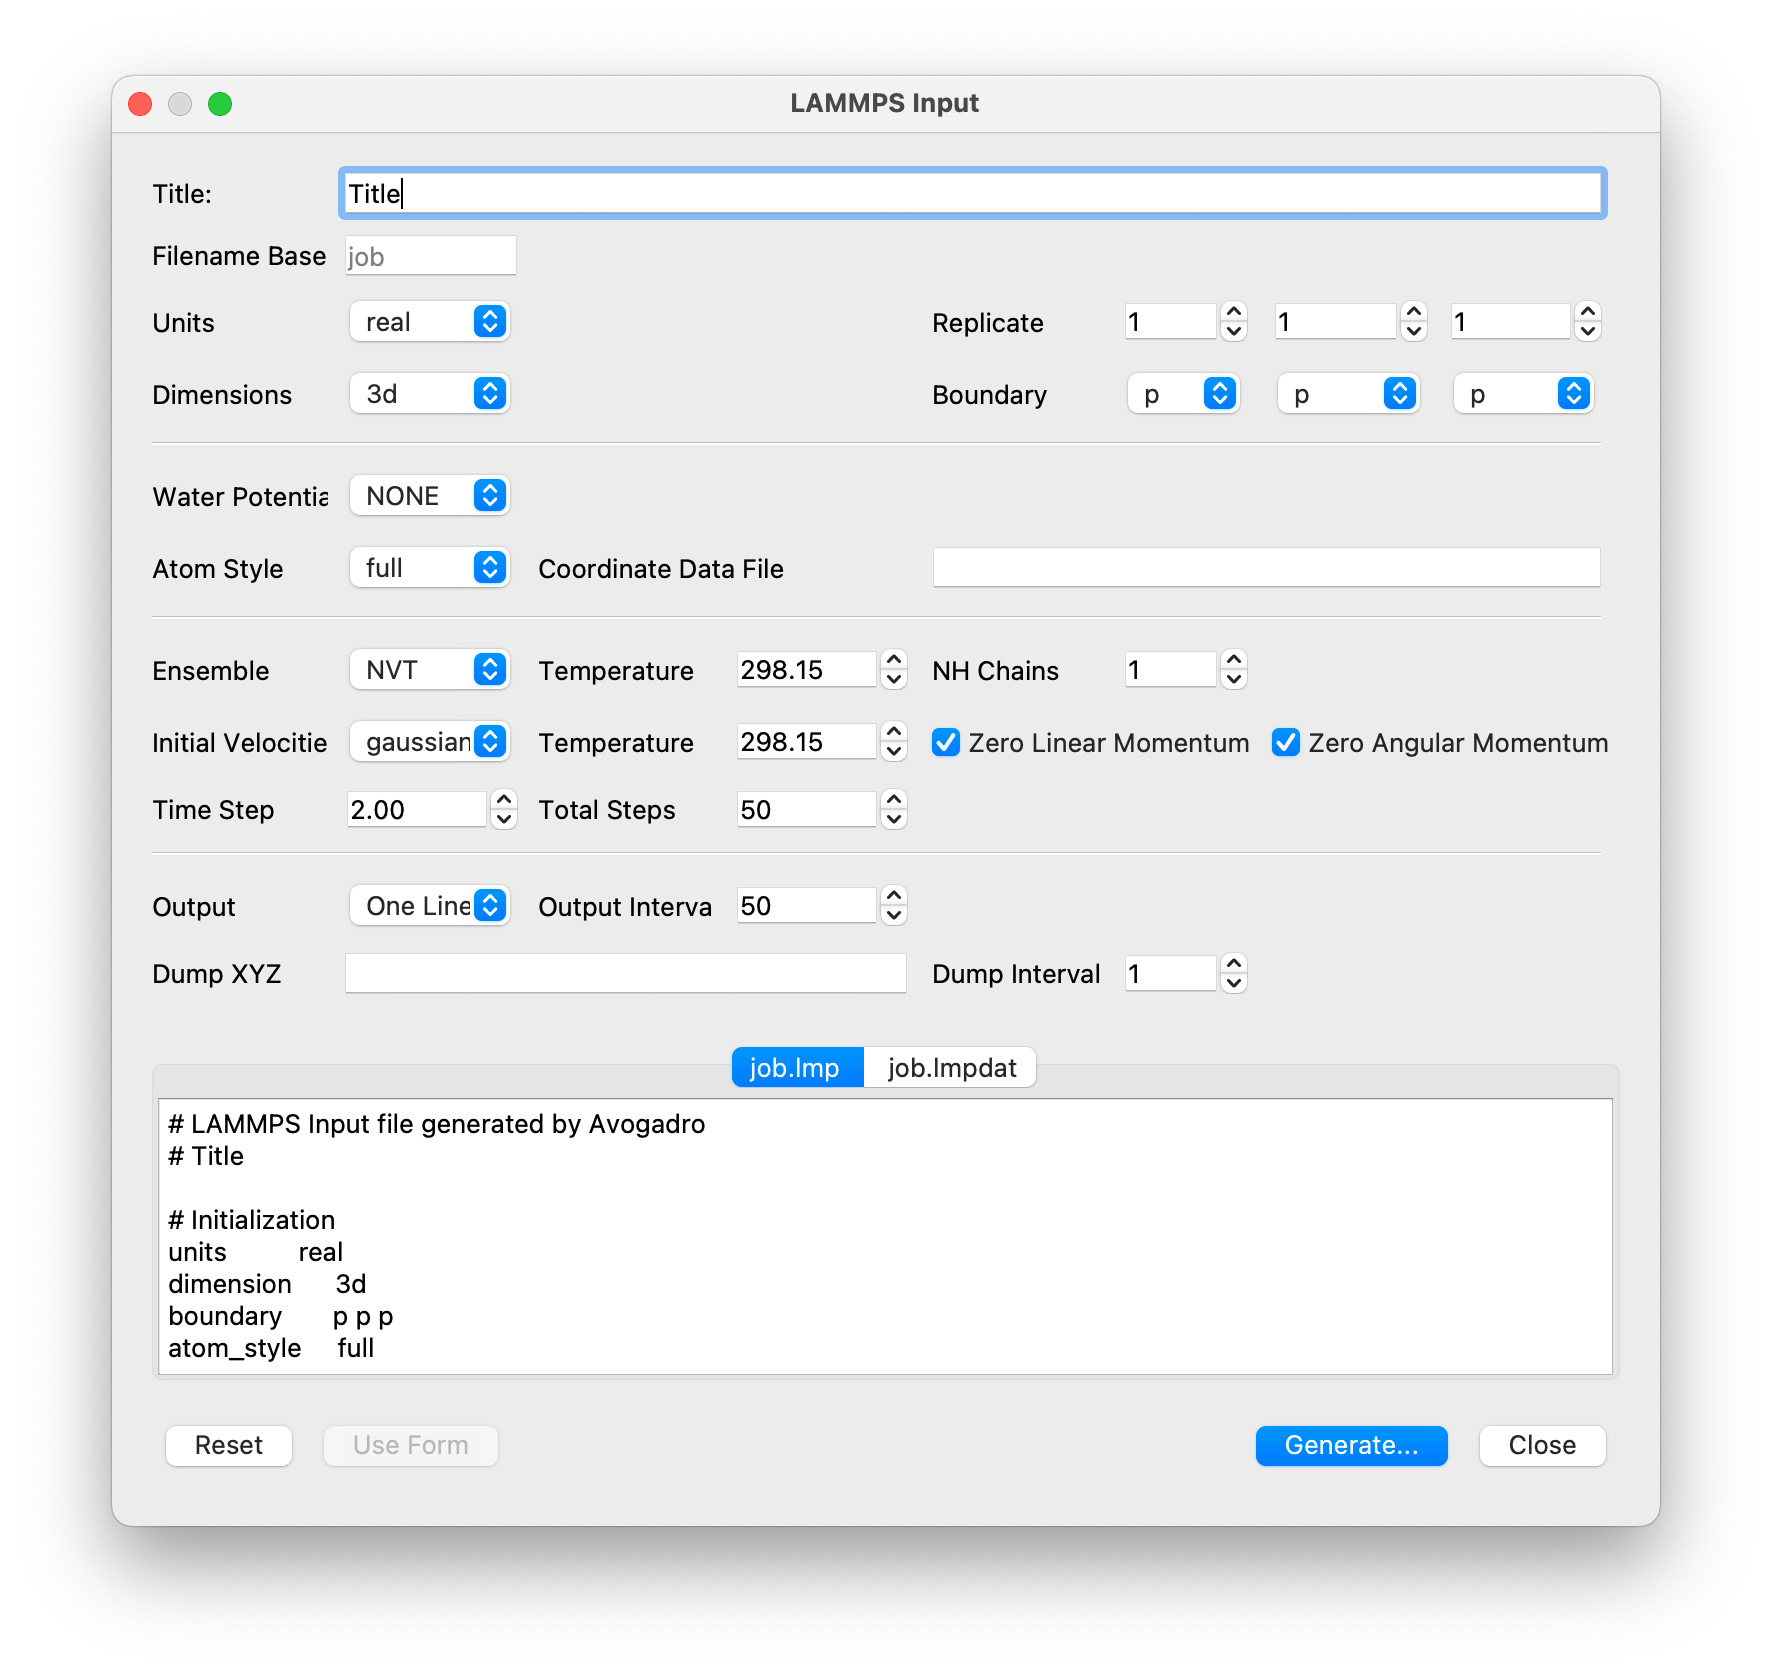The width and height of the screenshot is (1772, 1674).
Task: Decrease the first Replicate value
Action: click(x=1234, y=332)
